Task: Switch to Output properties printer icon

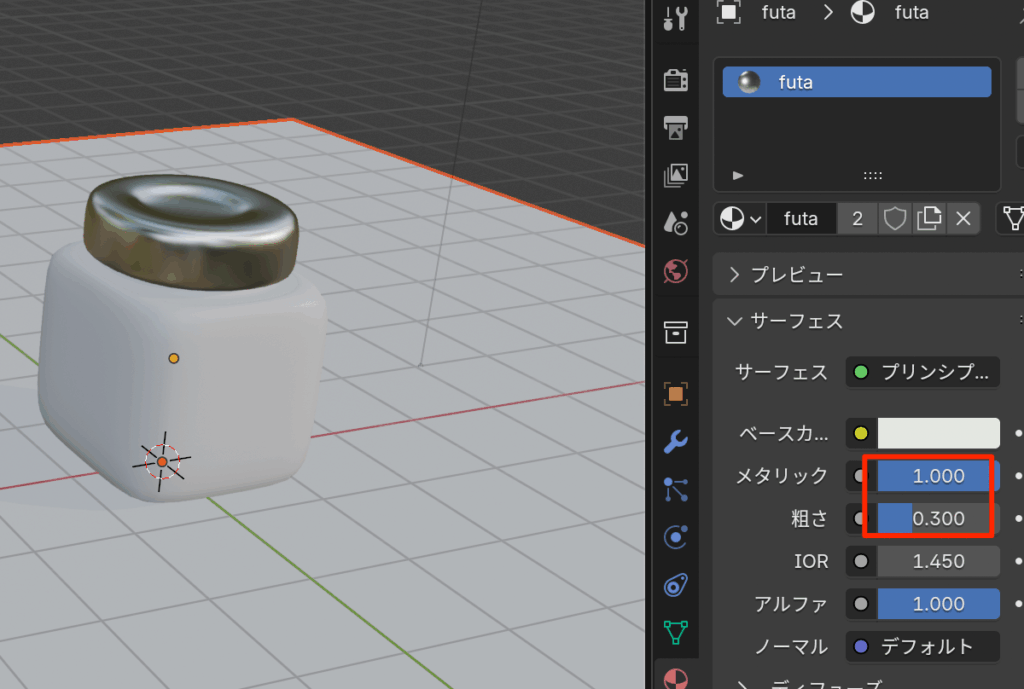Action: tap(676, 127)
